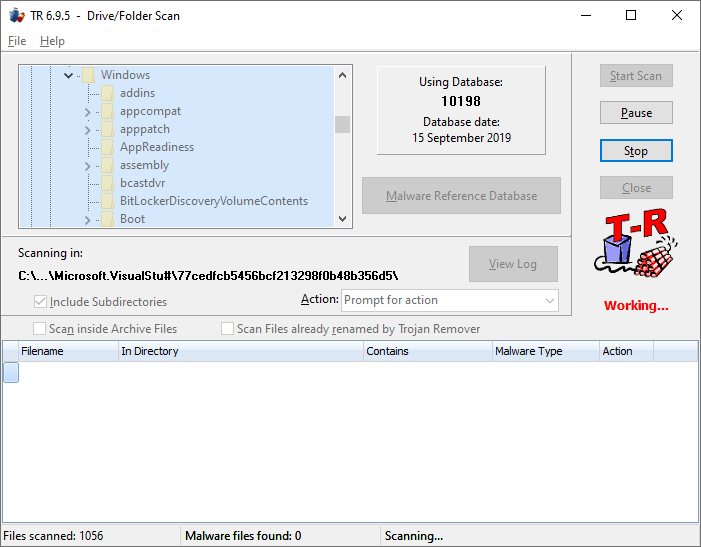
Task: Click folder tree scroll up arrow
Action: point(342,75)
